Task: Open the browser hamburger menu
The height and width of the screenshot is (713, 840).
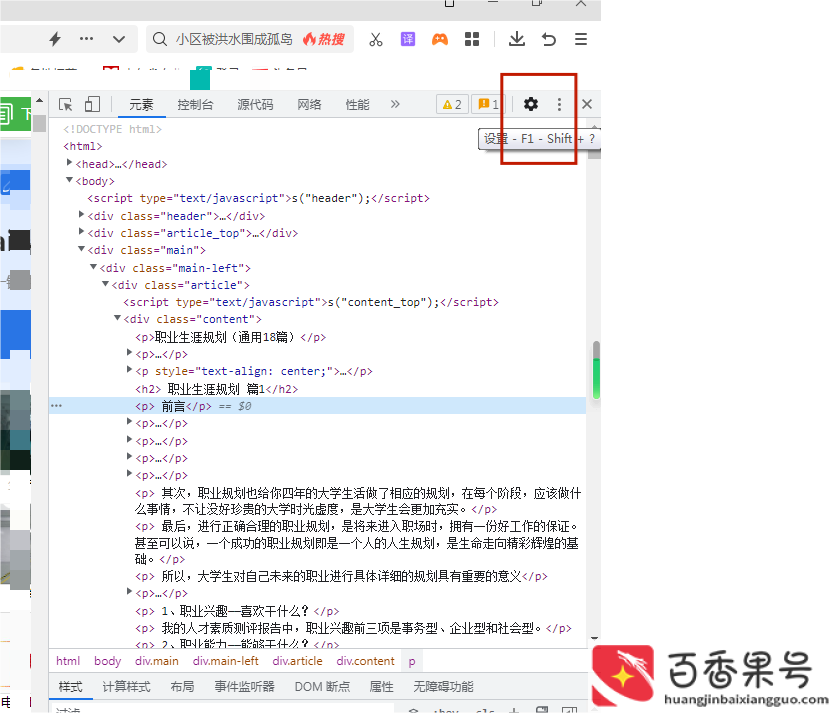Action: 581,39
